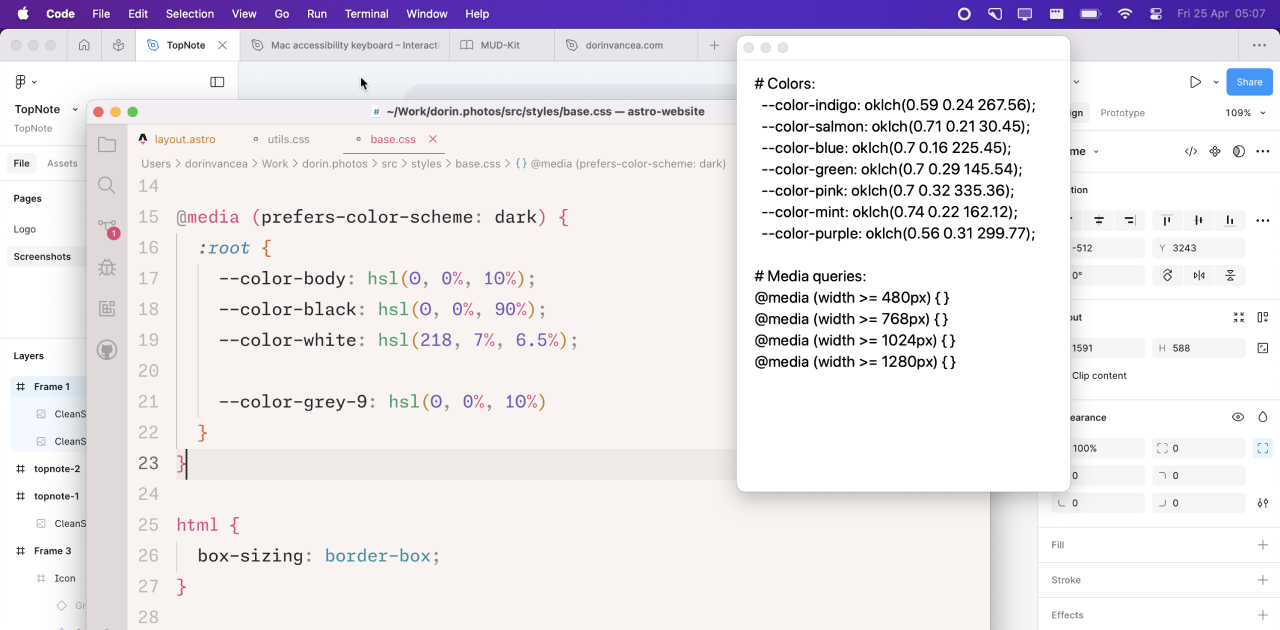The image size is (1280, 630).
Task: Click the GitHub icon in activity bar
Action: point(107,350)
